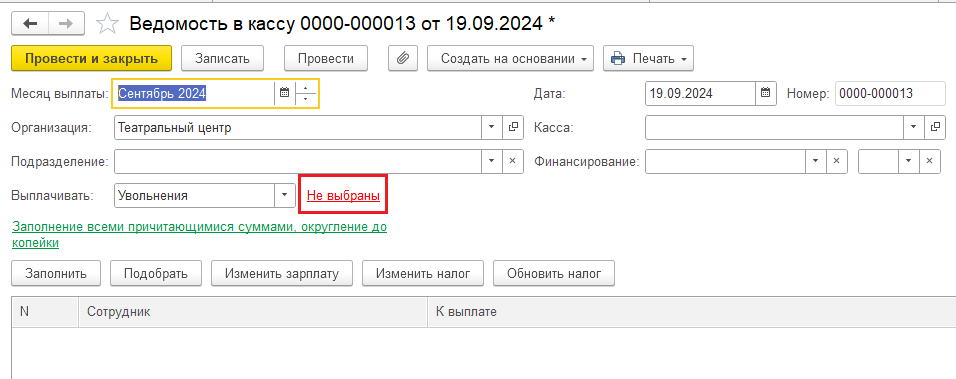Click the Сотрудник column header
This screenshot has height=379, width=956.
tap(253, 312)
